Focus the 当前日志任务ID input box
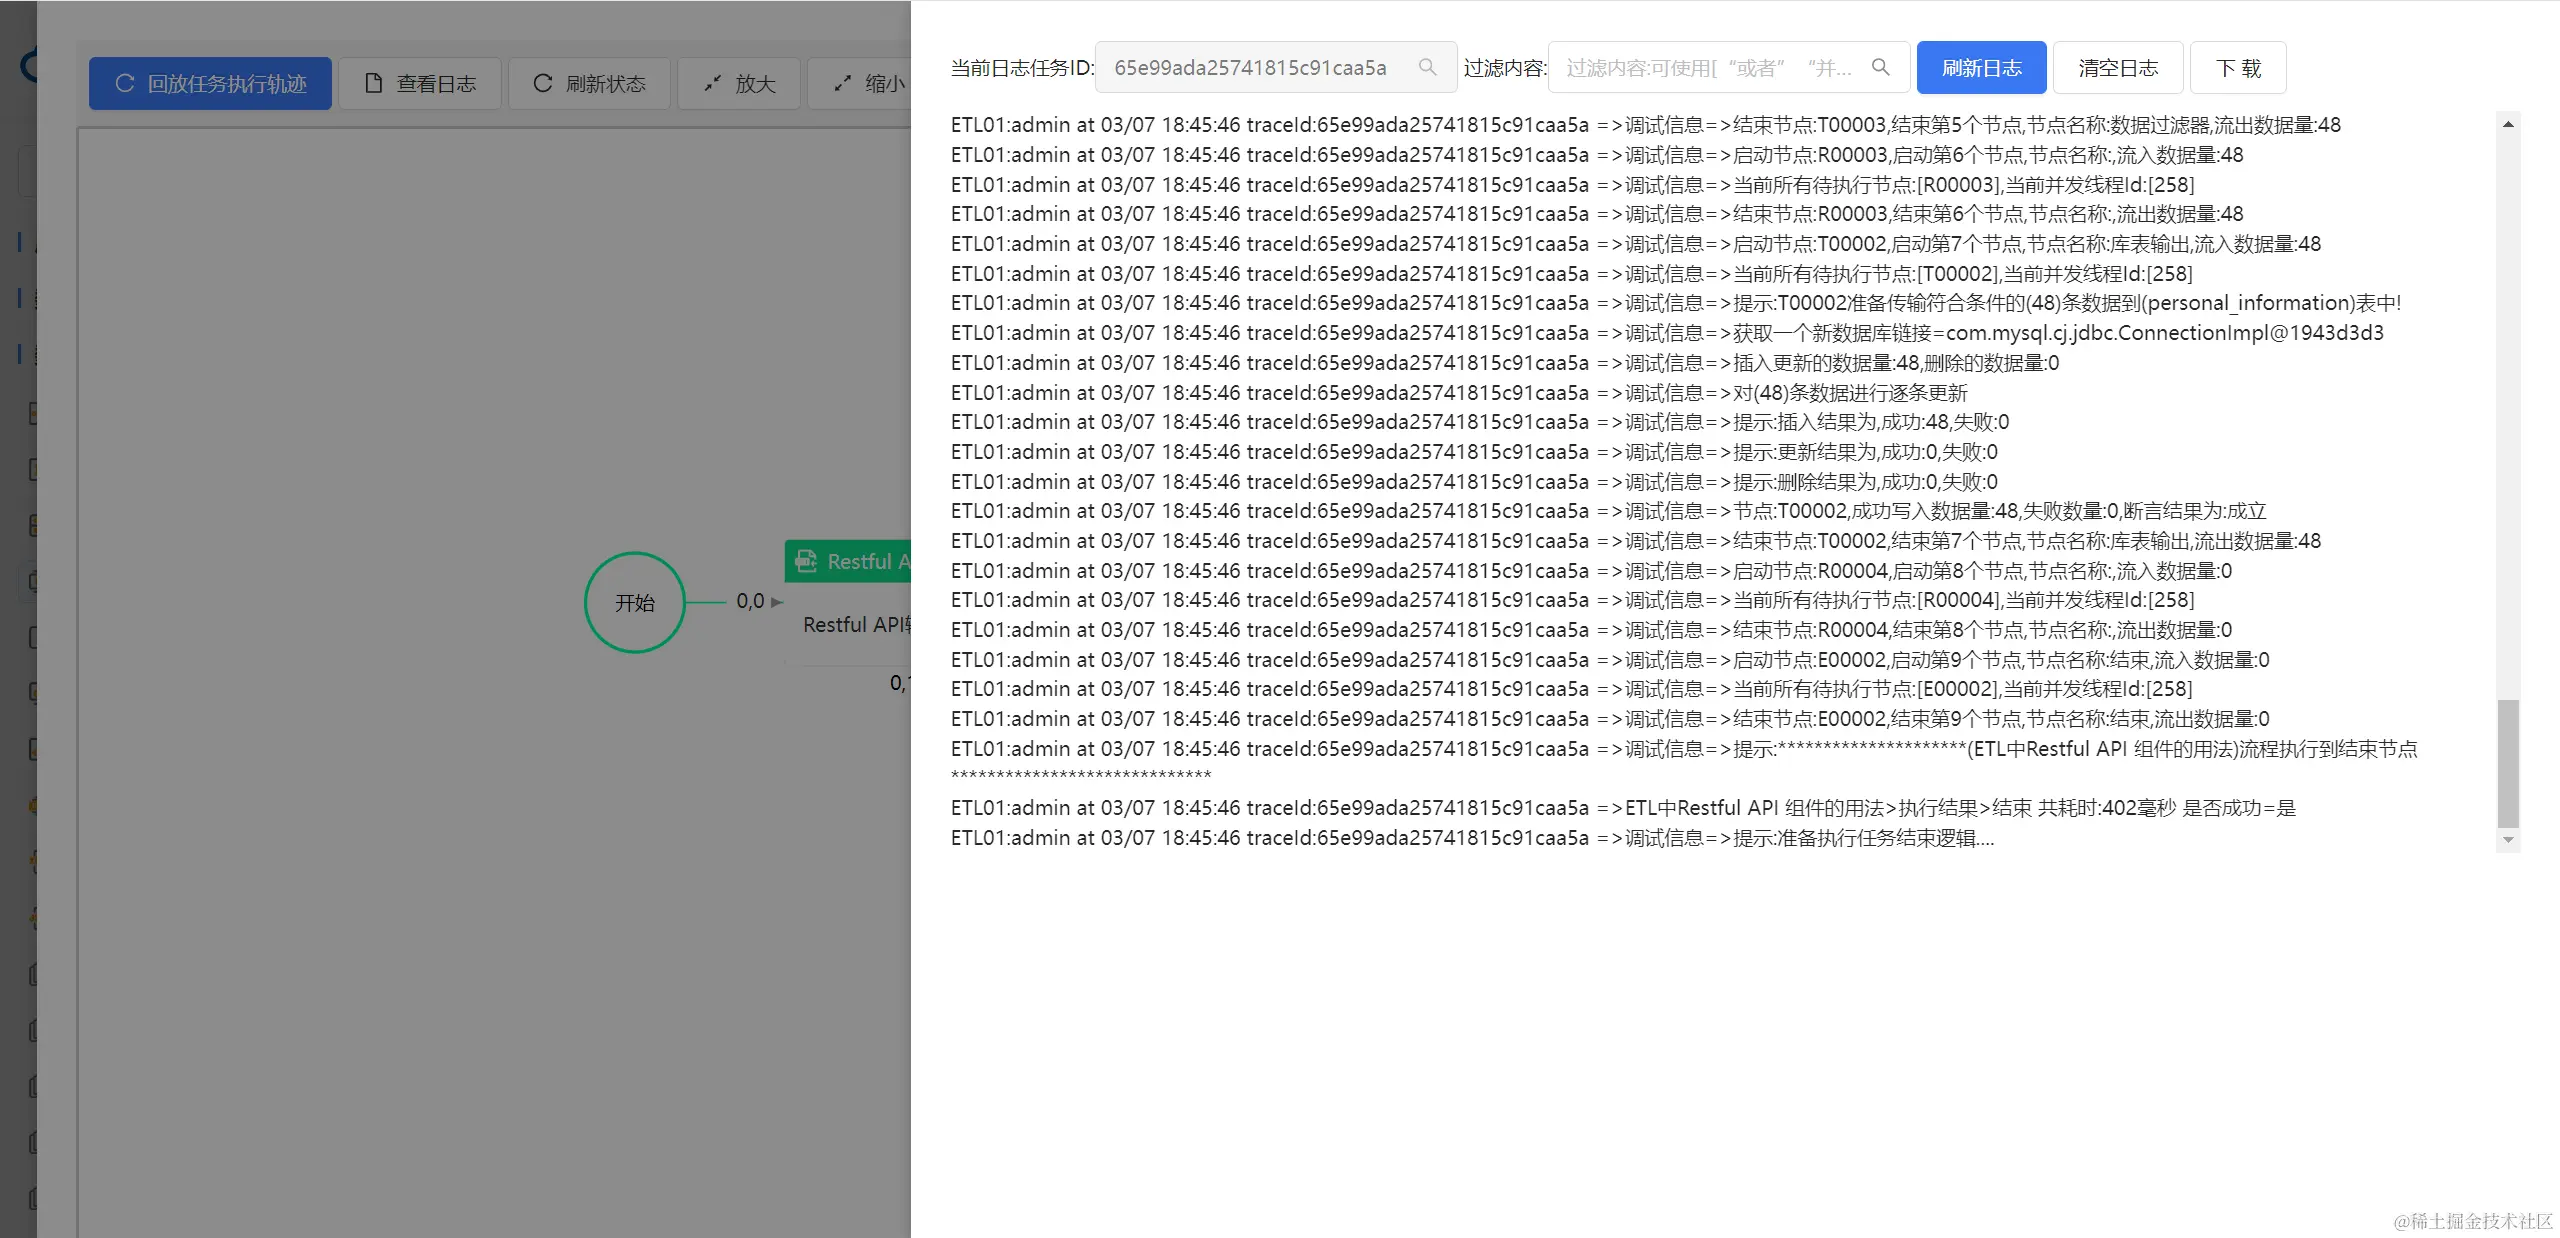2560x1238 pixels. [x=1250, y=67]
